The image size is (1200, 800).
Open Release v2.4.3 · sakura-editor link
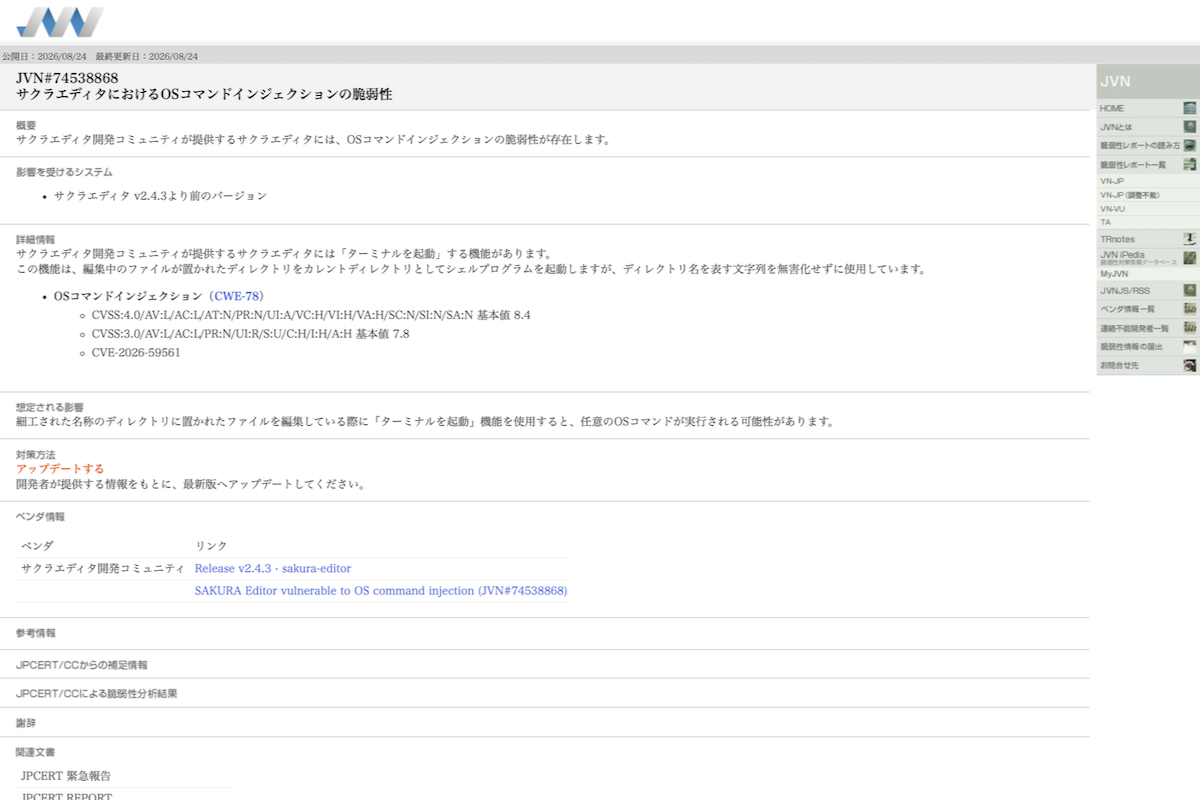click(x=273, y=569)
